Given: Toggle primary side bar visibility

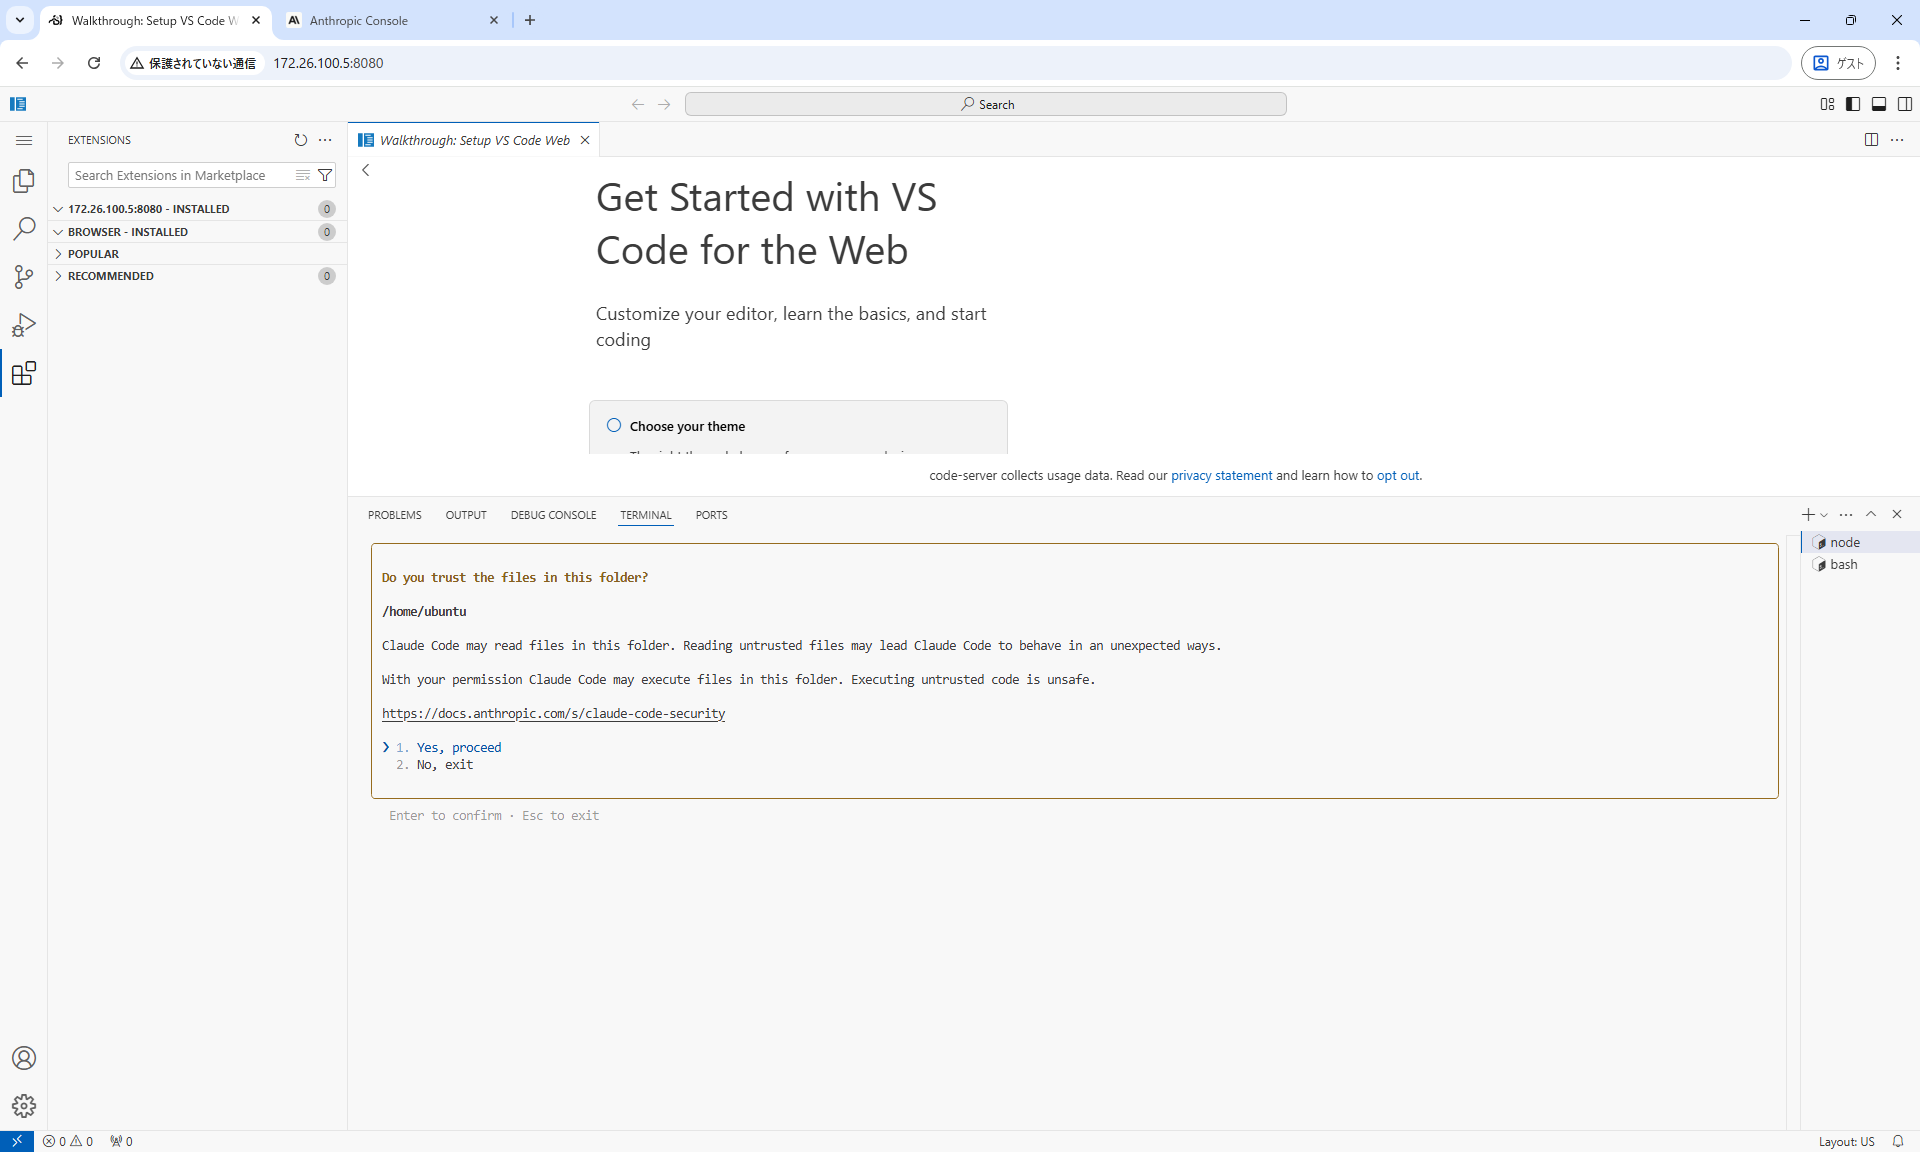Looking at the screenshot, I should coord(1853,104).
